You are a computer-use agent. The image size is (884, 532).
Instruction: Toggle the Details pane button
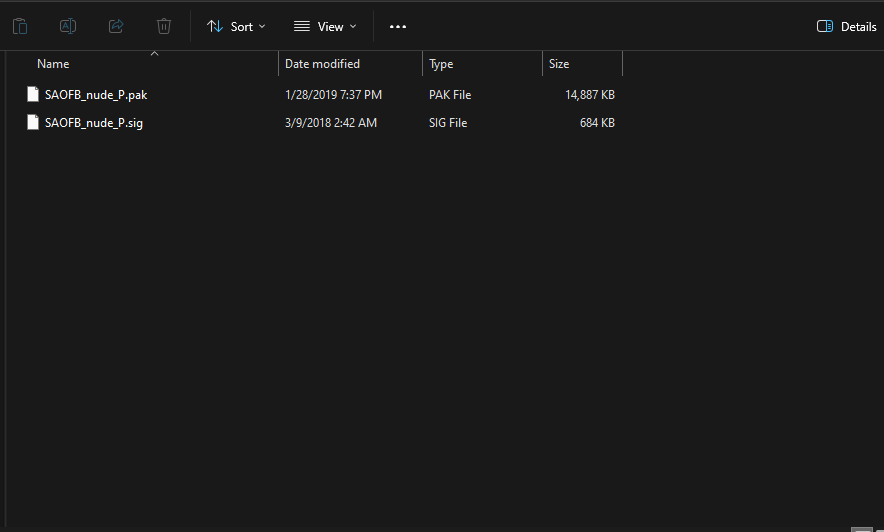(846, 26)
